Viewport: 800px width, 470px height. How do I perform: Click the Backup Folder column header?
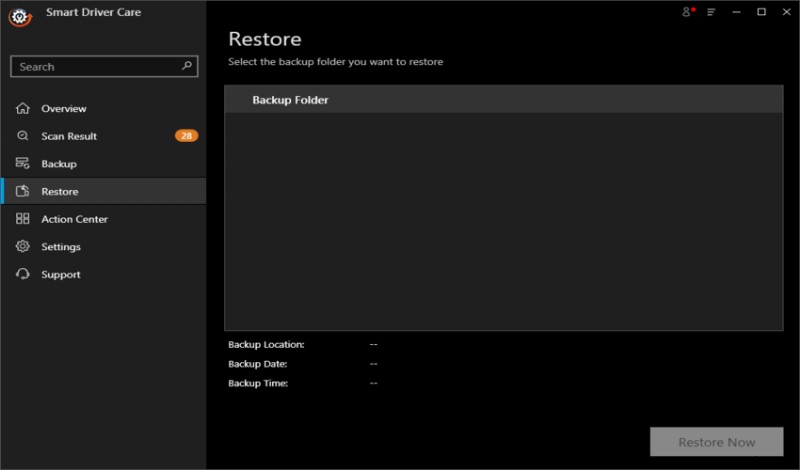290,100
